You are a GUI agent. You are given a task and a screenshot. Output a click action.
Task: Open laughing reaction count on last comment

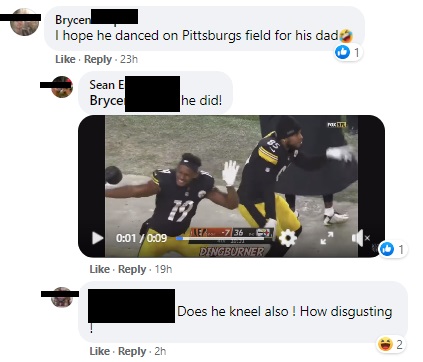tap(390, 344)
